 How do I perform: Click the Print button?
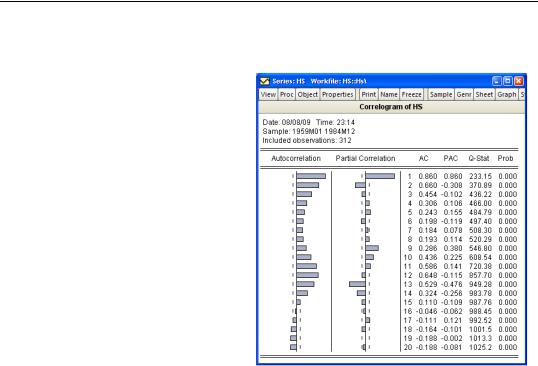point(369,94)
